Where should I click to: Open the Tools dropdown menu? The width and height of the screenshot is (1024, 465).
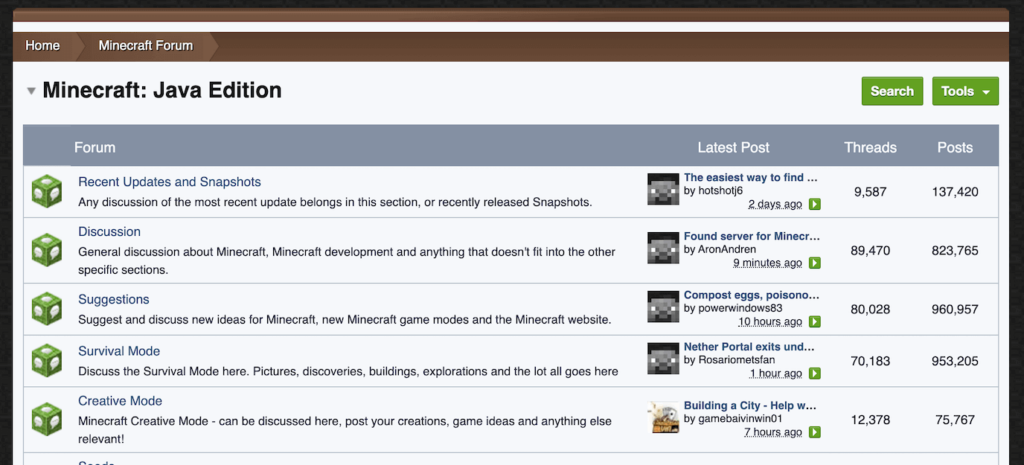pyautogui.click(x=965, y=91)
